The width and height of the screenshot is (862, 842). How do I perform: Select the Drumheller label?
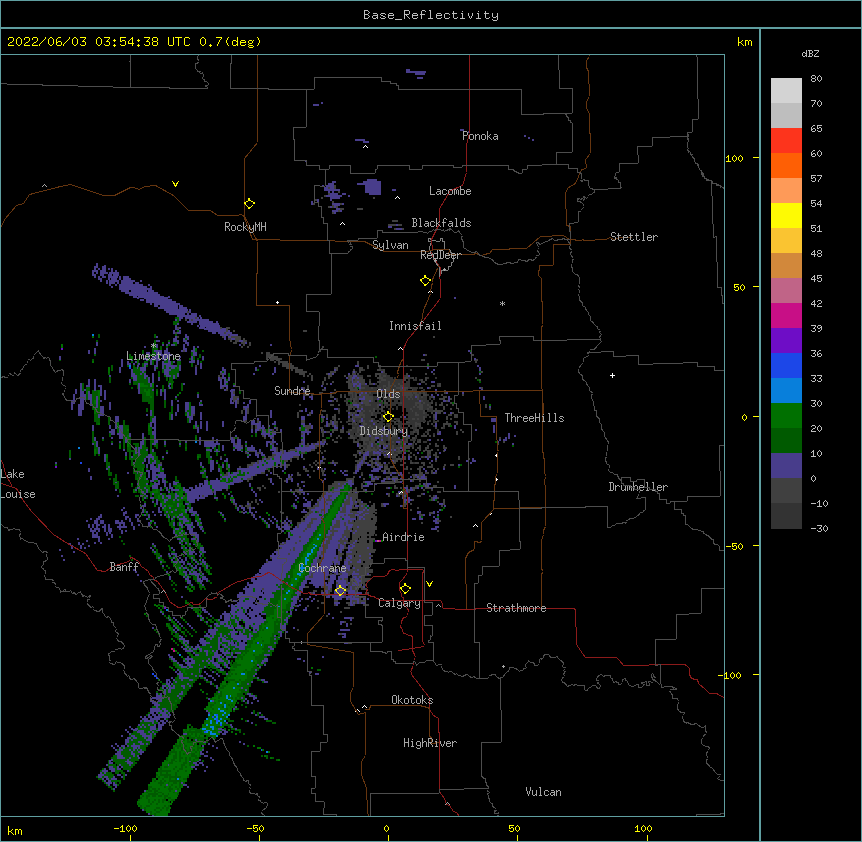coord(638,487)
